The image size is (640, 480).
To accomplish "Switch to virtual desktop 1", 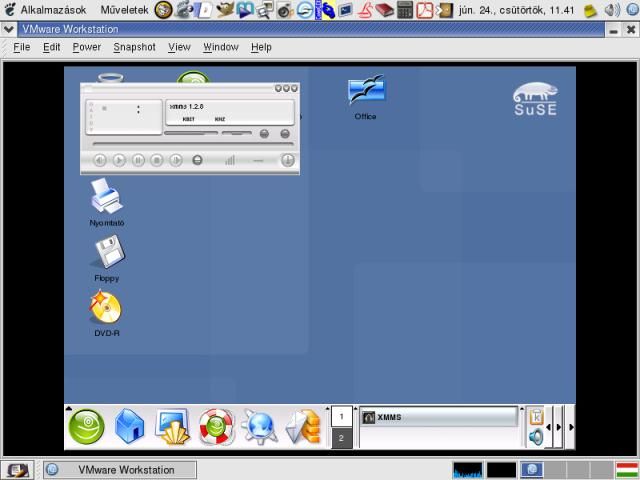I will point(342,416).
